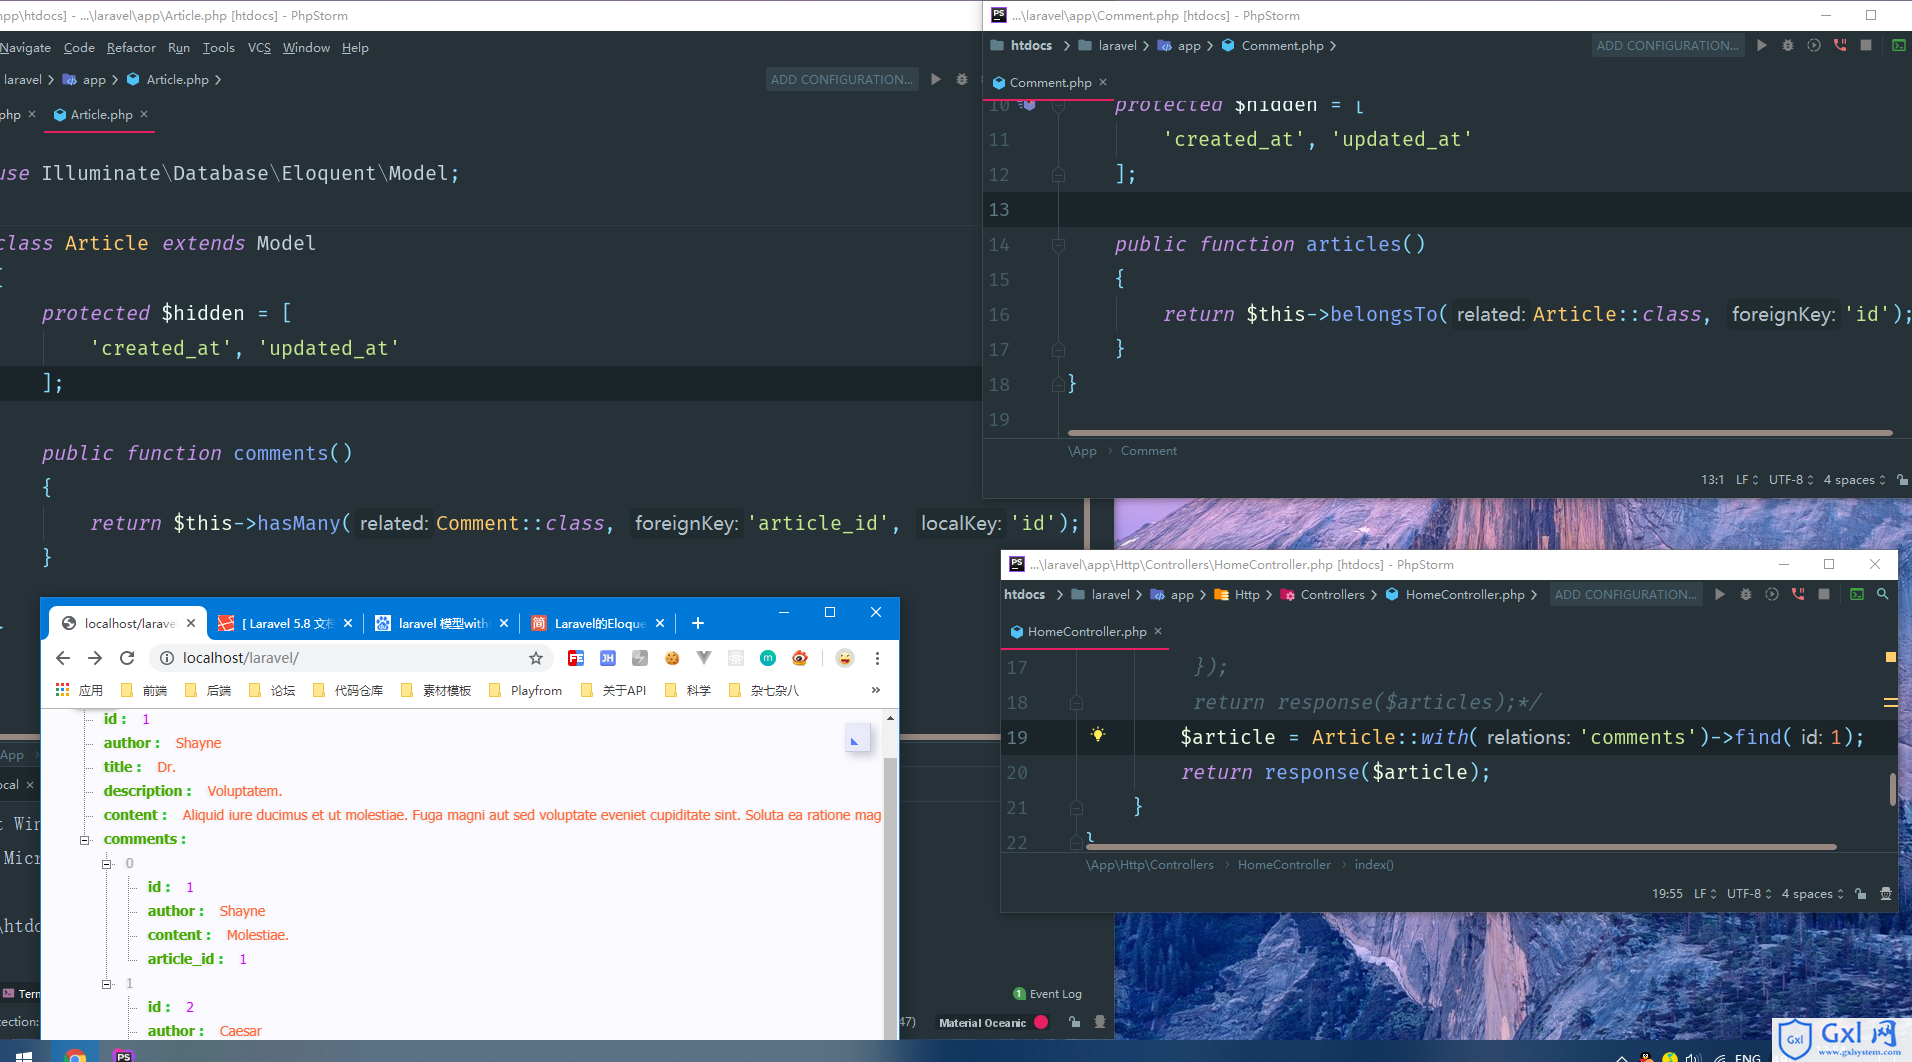Click Run play icon in Article.php window

click(935, 79)
